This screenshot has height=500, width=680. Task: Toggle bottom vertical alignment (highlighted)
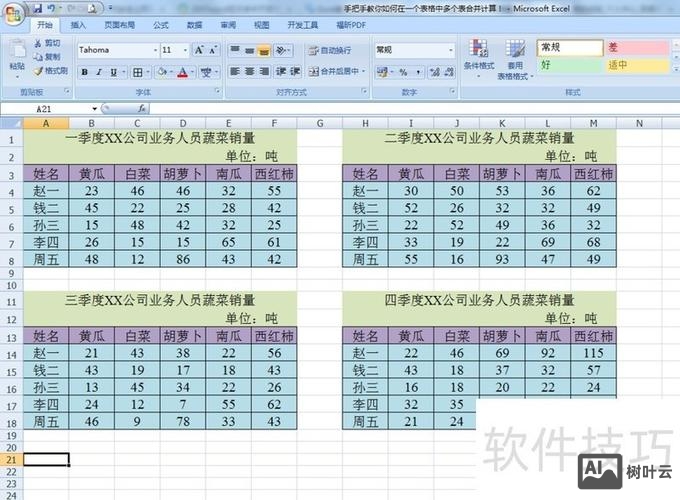tap(264, 50)
